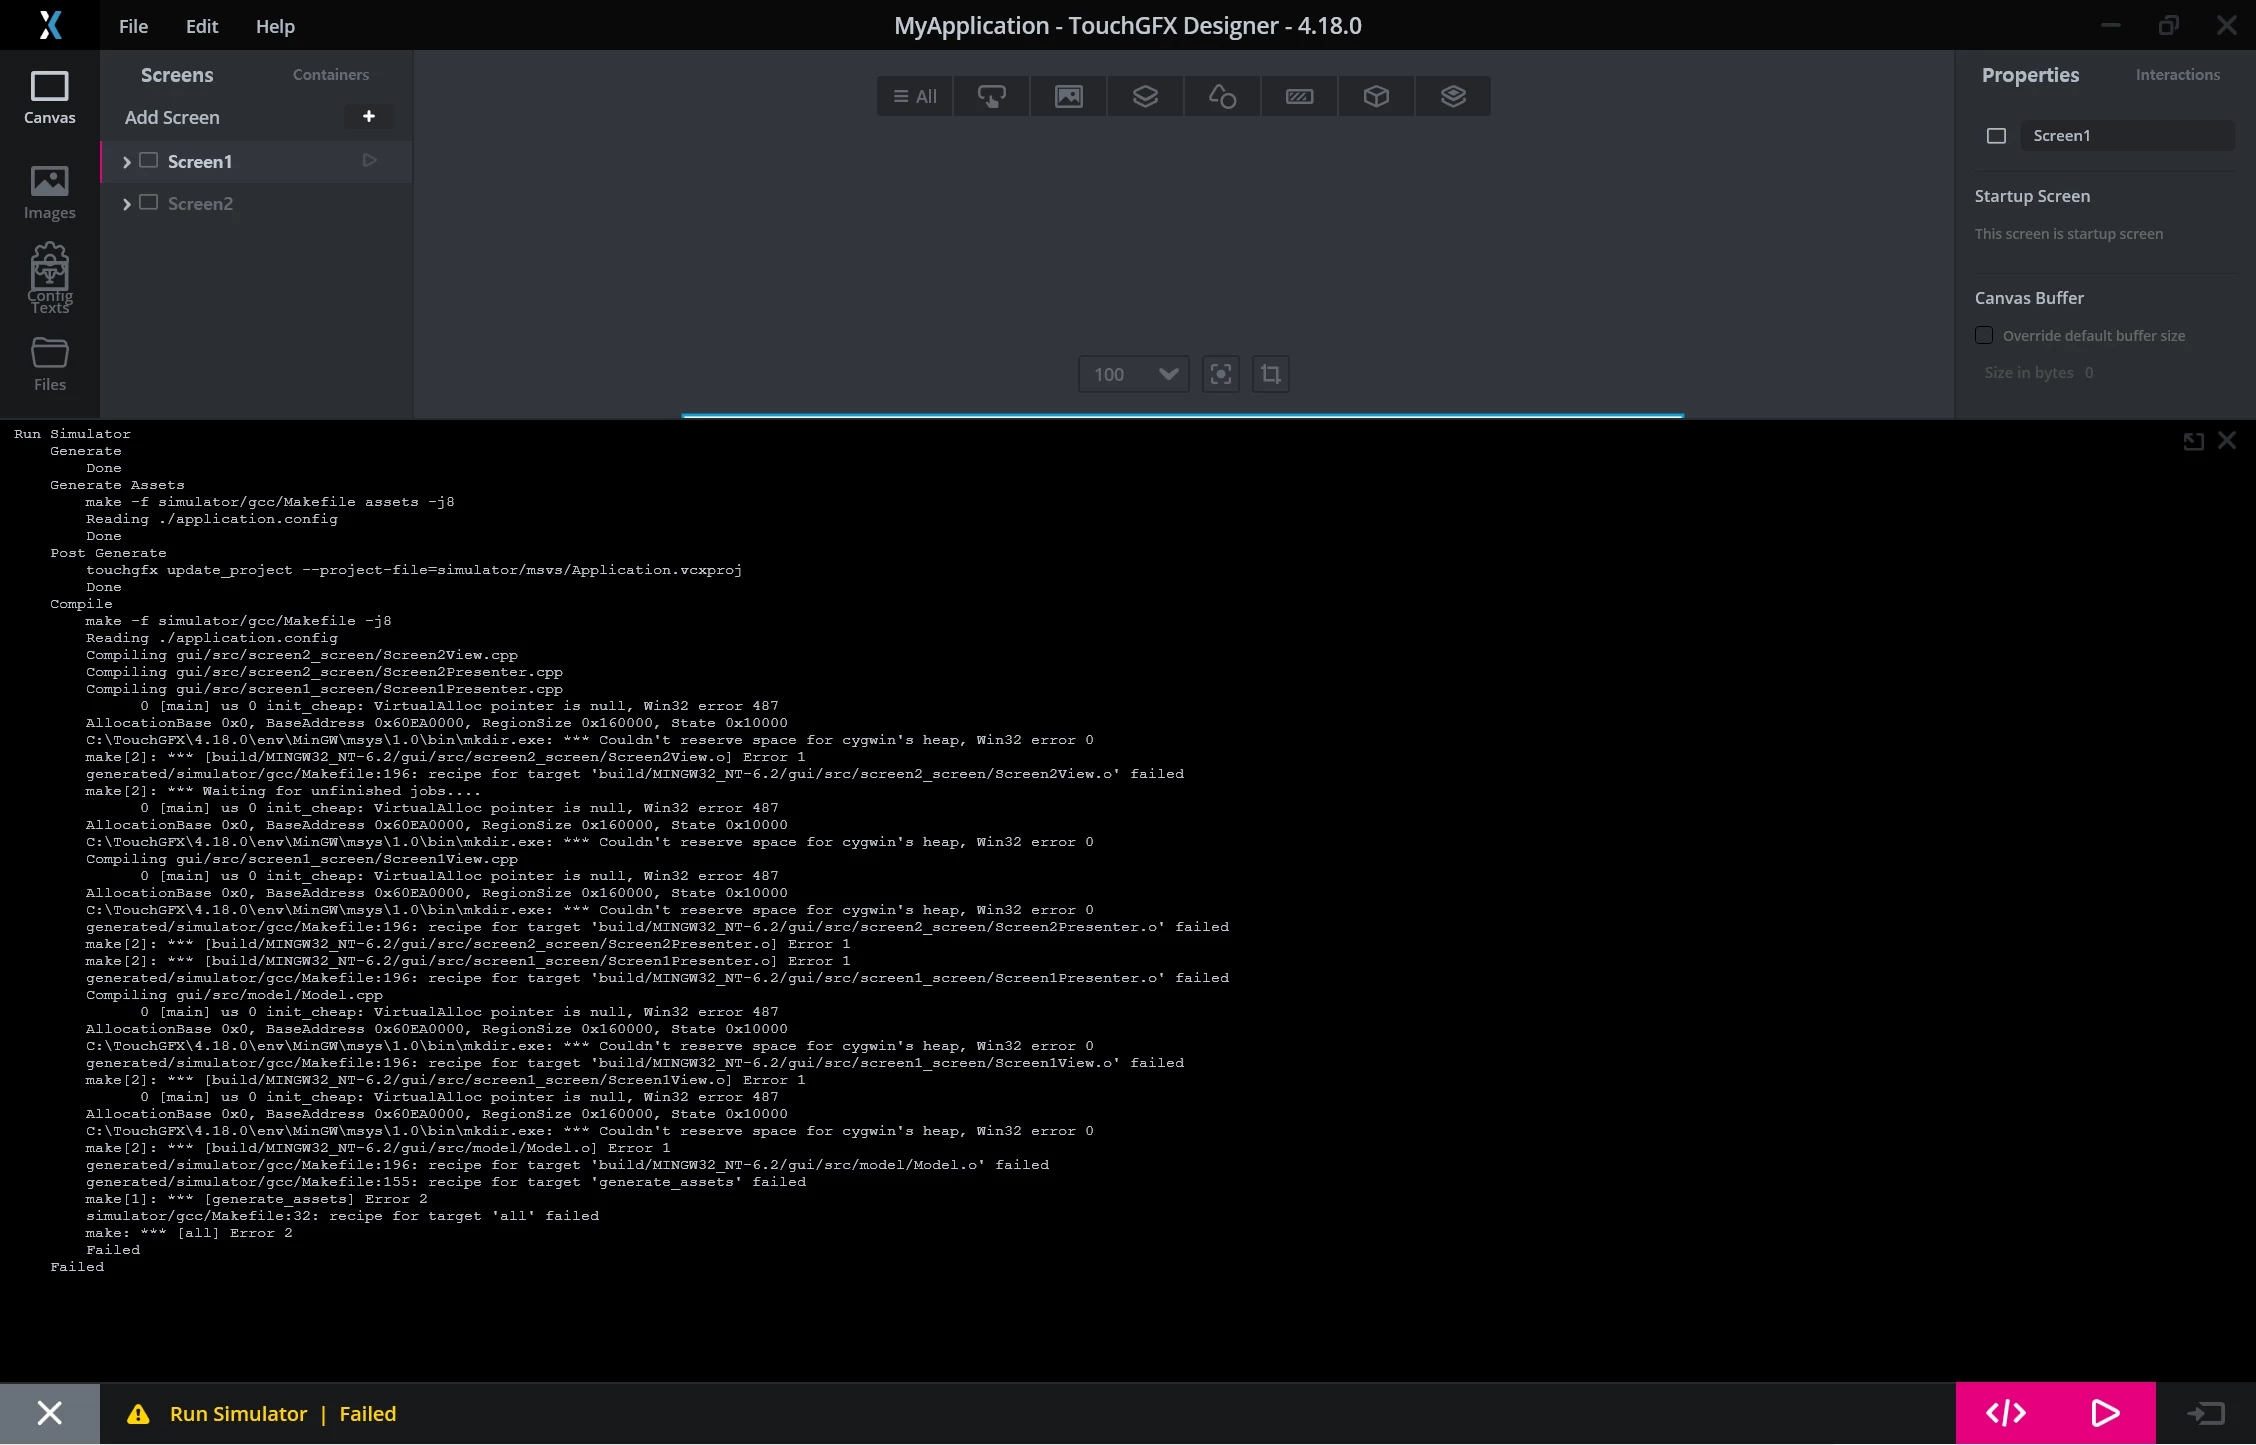
Task: Click the zoom to fit icon
Action: click(x=1221, y=374)
